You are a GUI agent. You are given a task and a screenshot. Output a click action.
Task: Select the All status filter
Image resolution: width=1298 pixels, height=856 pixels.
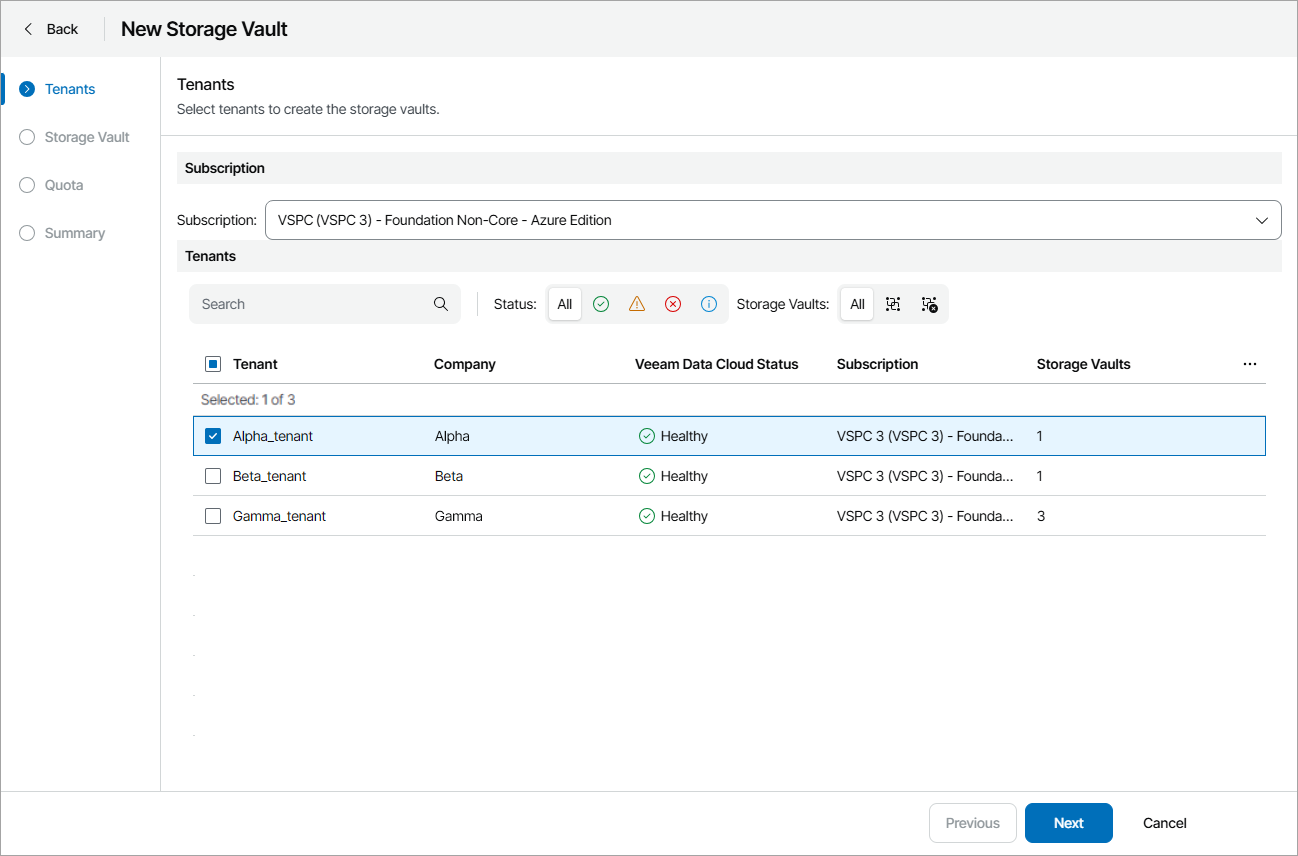coord(564,304)
